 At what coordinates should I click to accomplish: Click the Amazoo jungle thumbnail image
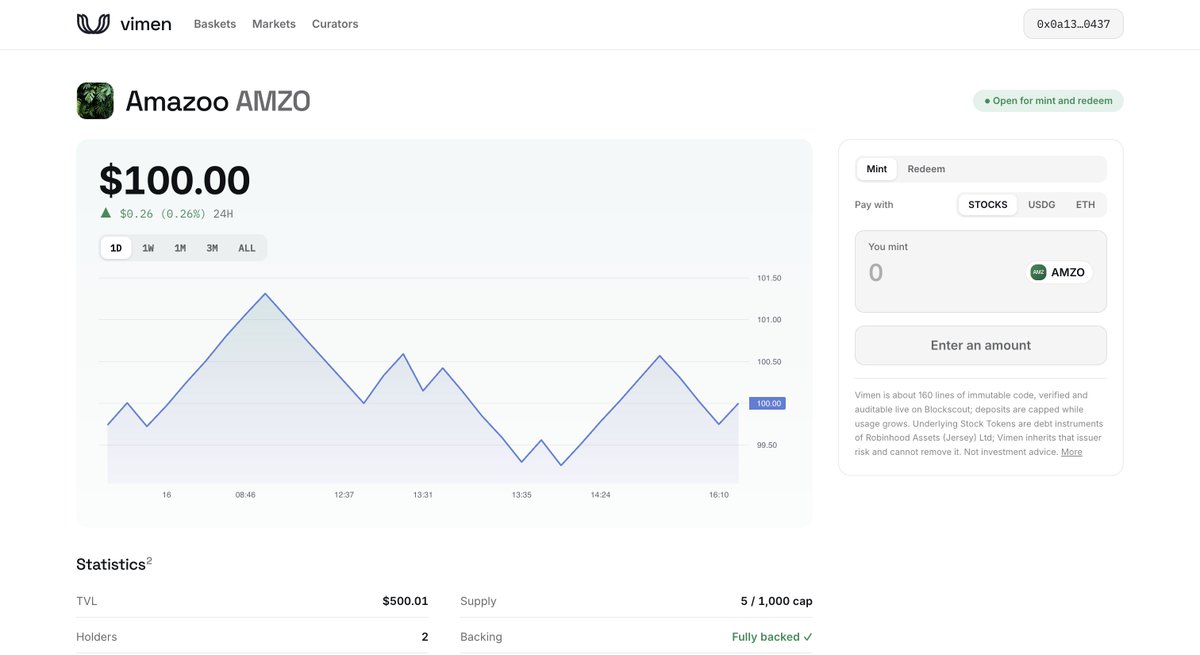click(95, 101)
